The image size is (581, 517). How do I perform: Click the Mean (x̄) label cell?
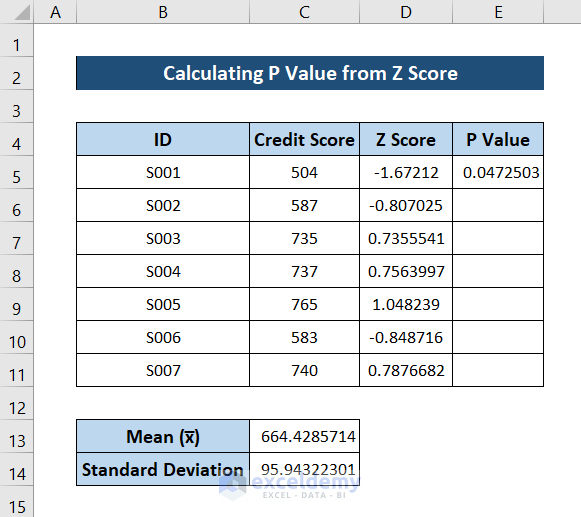[x=163, y=436]
